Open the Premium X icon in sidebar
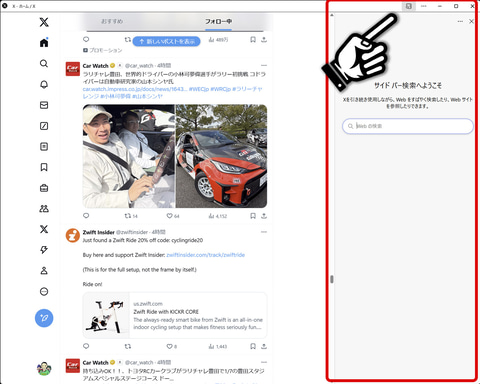This screenshot has width=480, height=384. click(x=44, y=229)
